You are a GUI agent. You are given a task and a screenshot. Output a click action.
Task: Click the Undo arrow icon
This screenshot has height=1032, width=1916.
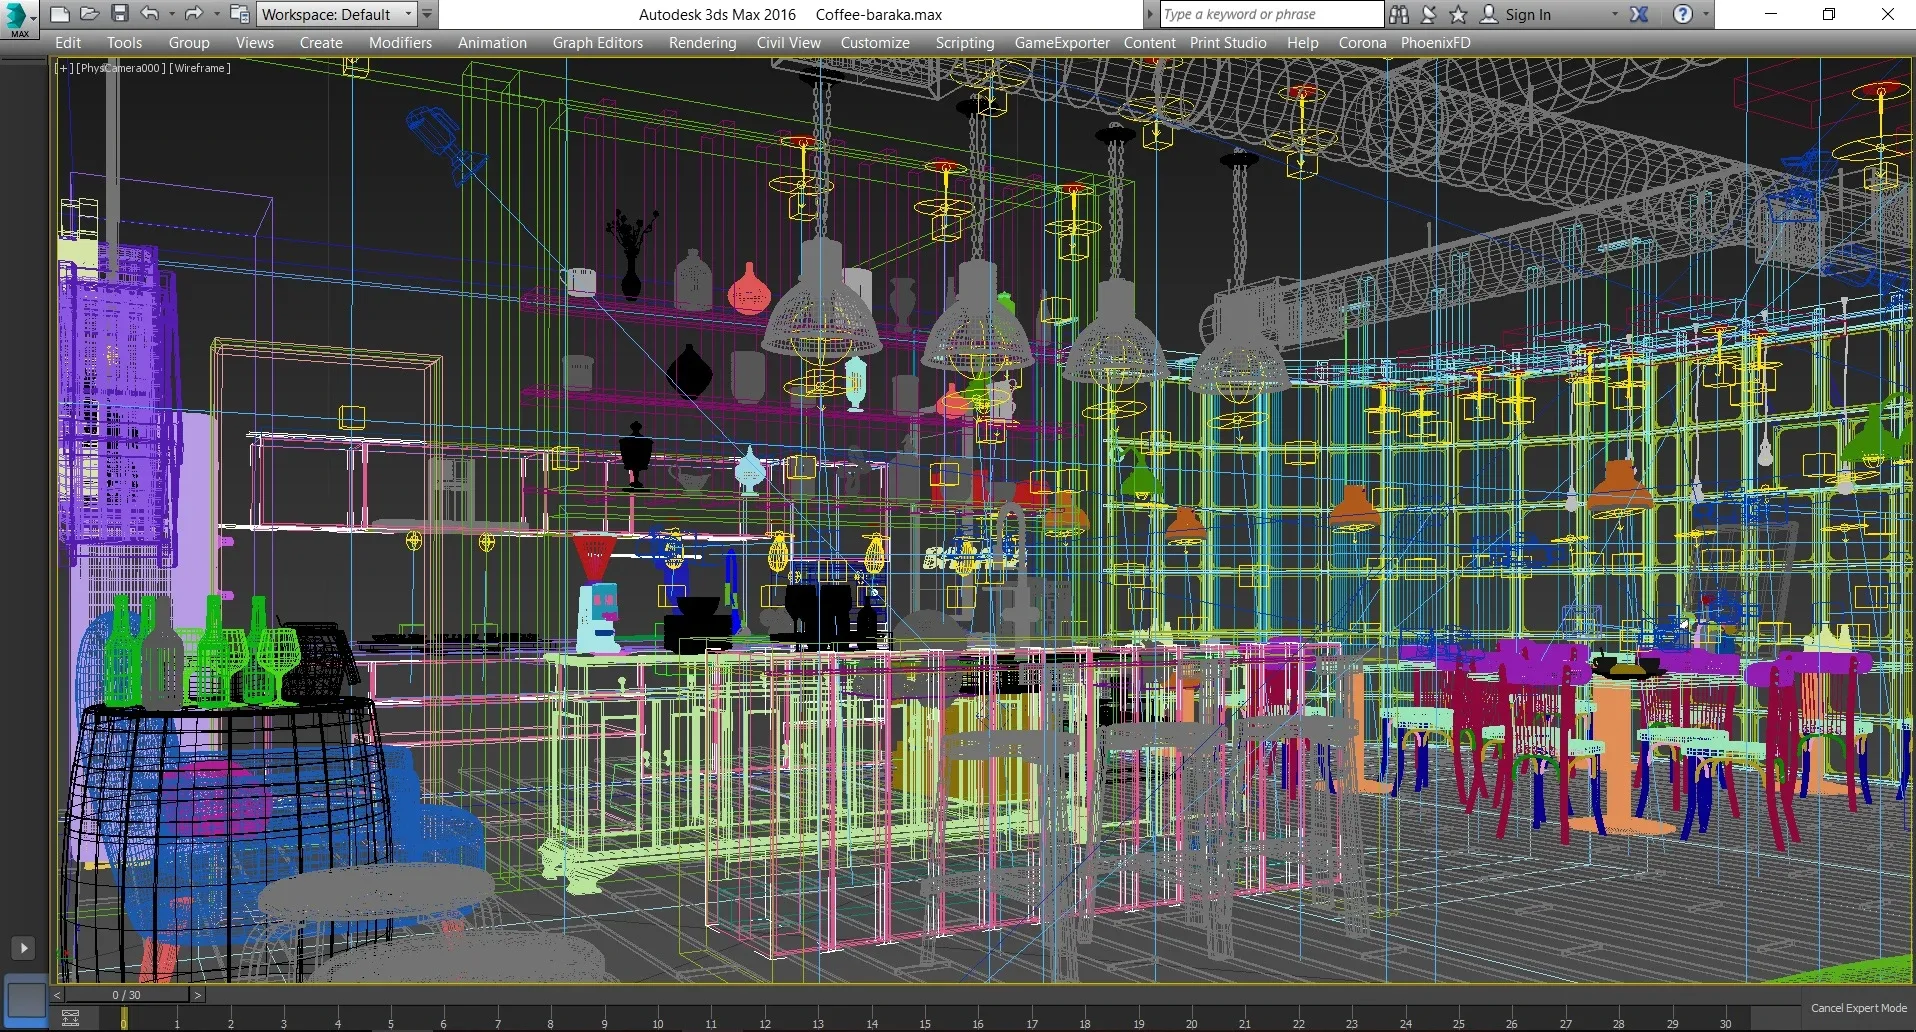(x=150, y=14)
